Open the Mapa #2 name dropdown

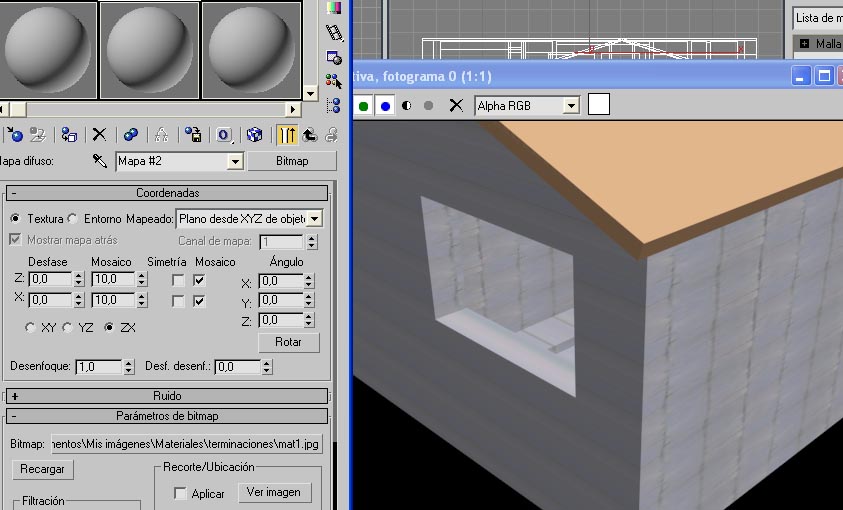235,161
